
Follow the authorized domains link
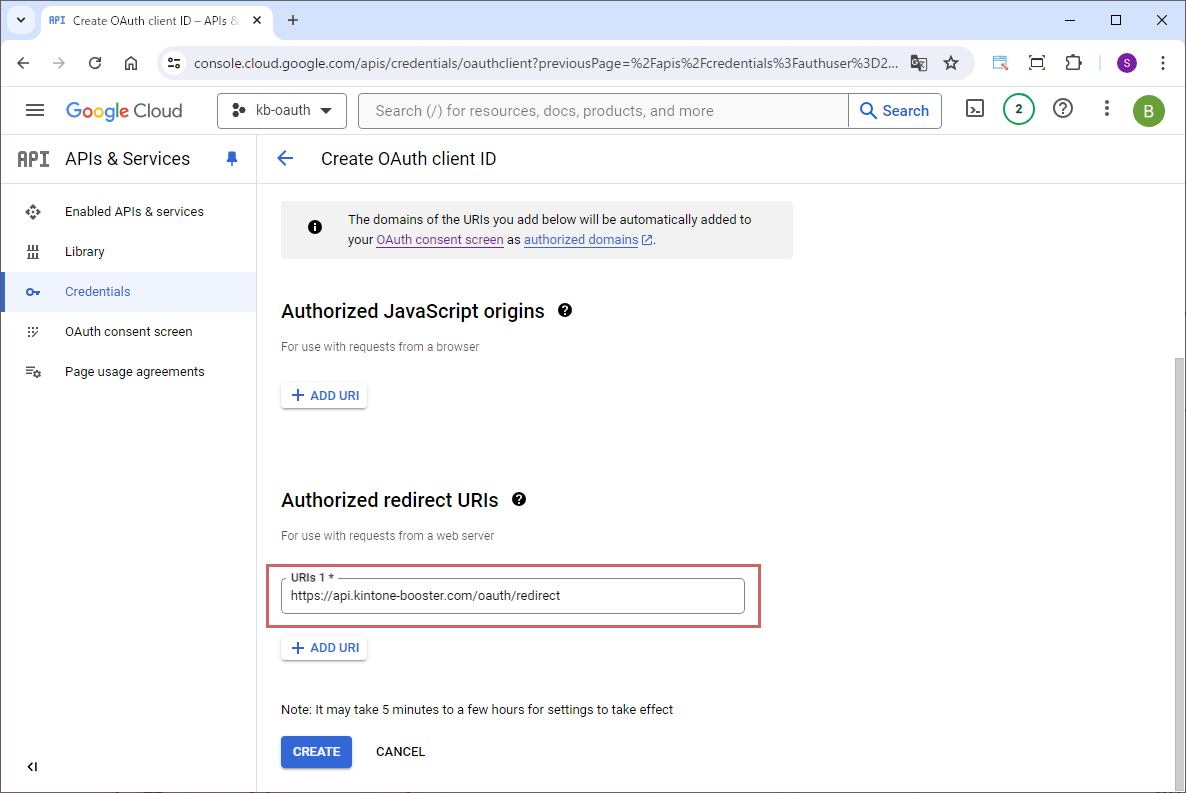point(581,240)
